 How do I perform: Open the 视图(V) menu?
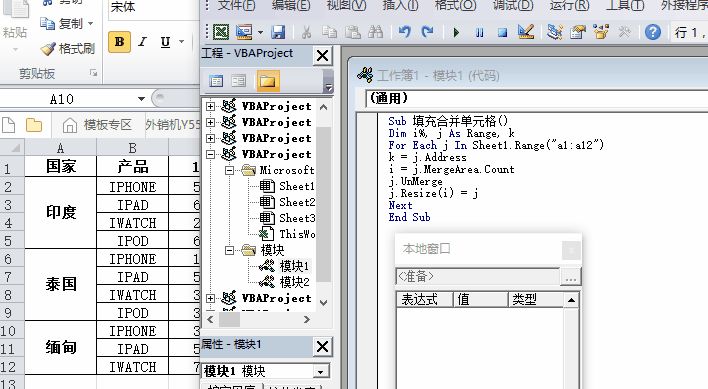pos(346,5)
